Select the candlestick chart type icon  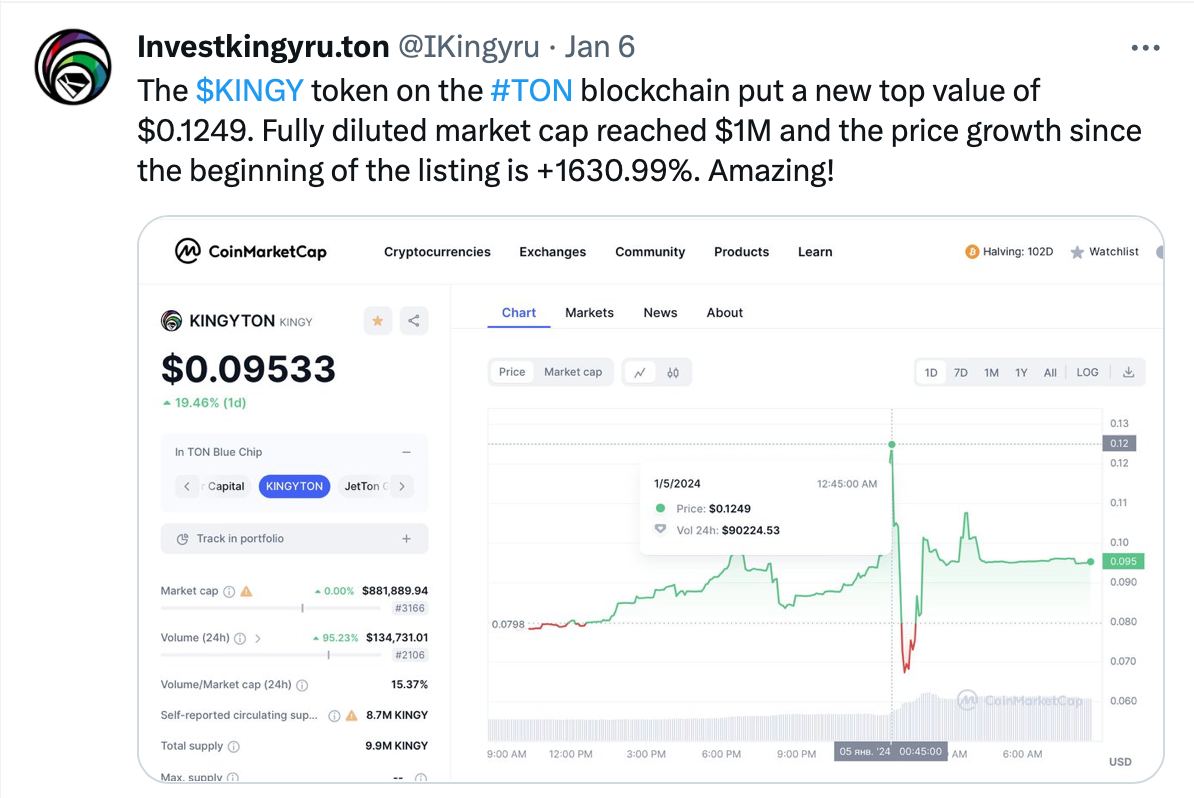point(673,372)
